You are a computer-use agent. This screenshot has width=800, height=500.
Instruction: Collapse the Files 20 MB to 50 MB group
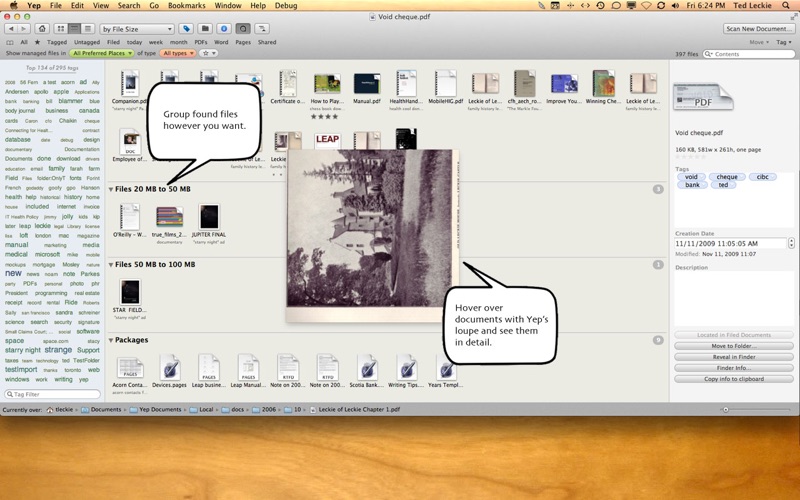click(111, 188)
